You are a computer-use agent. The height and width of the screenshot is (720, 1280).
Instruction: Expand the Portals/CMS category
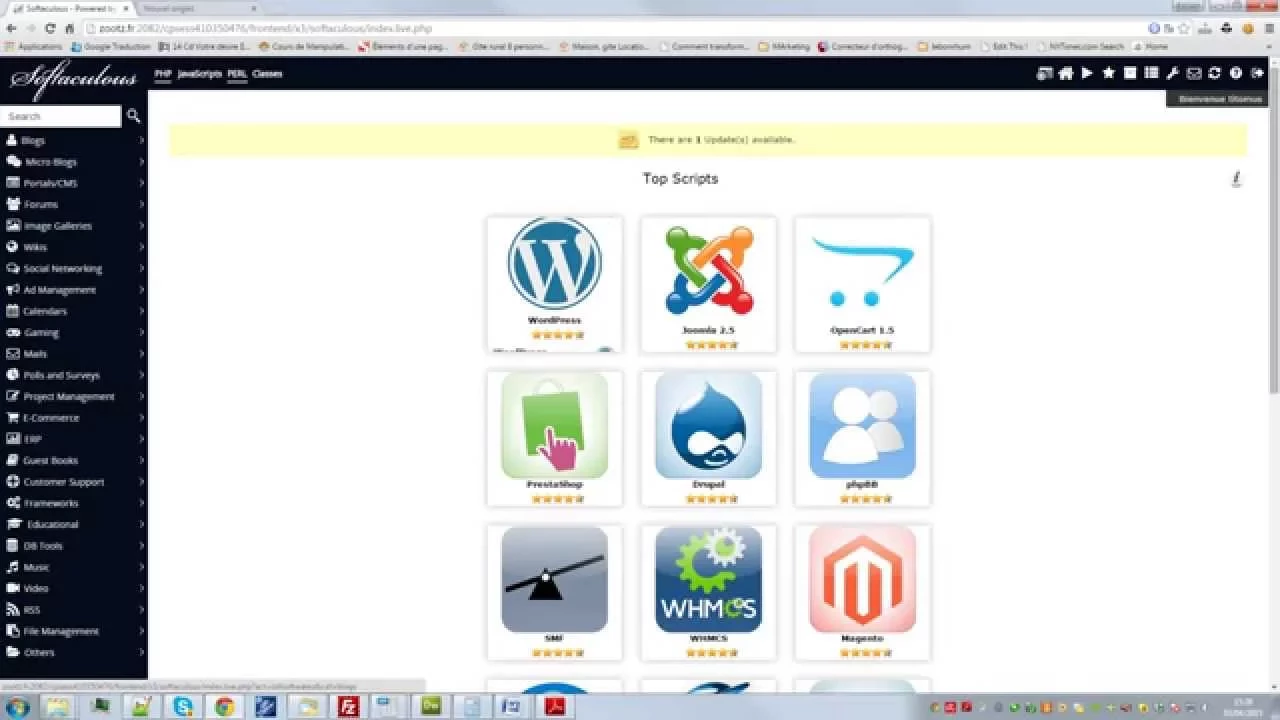(74, 183)
